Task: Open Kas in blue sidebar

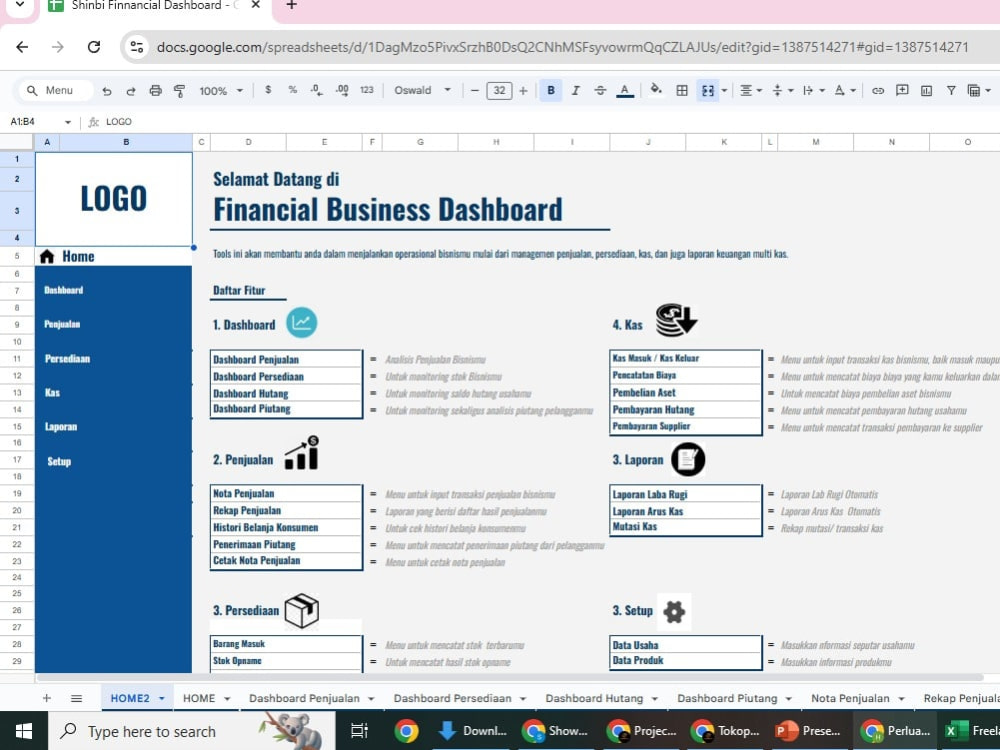Action: [x=52, y=392]
